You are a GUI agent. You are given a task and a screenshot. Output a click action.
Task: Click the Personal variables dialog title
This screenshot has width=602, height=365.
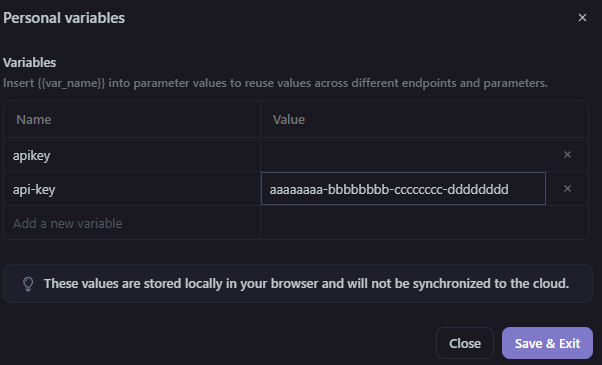pos(64,18)
